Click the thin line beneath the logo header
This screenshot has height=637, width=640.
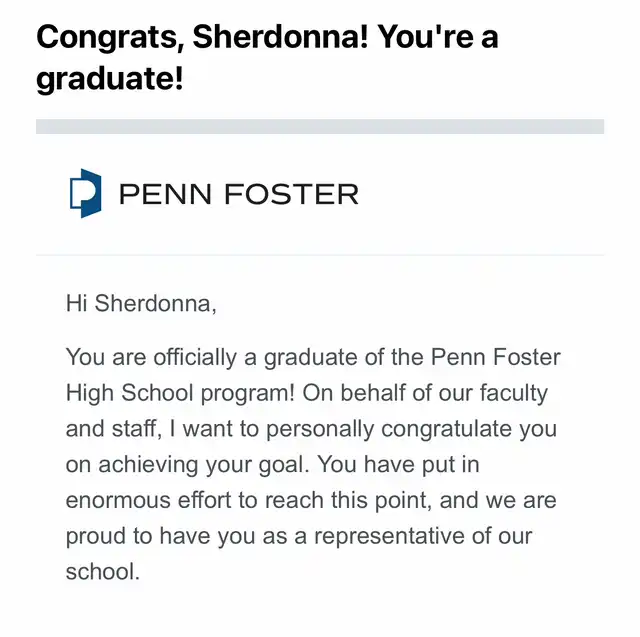(320, 255)
